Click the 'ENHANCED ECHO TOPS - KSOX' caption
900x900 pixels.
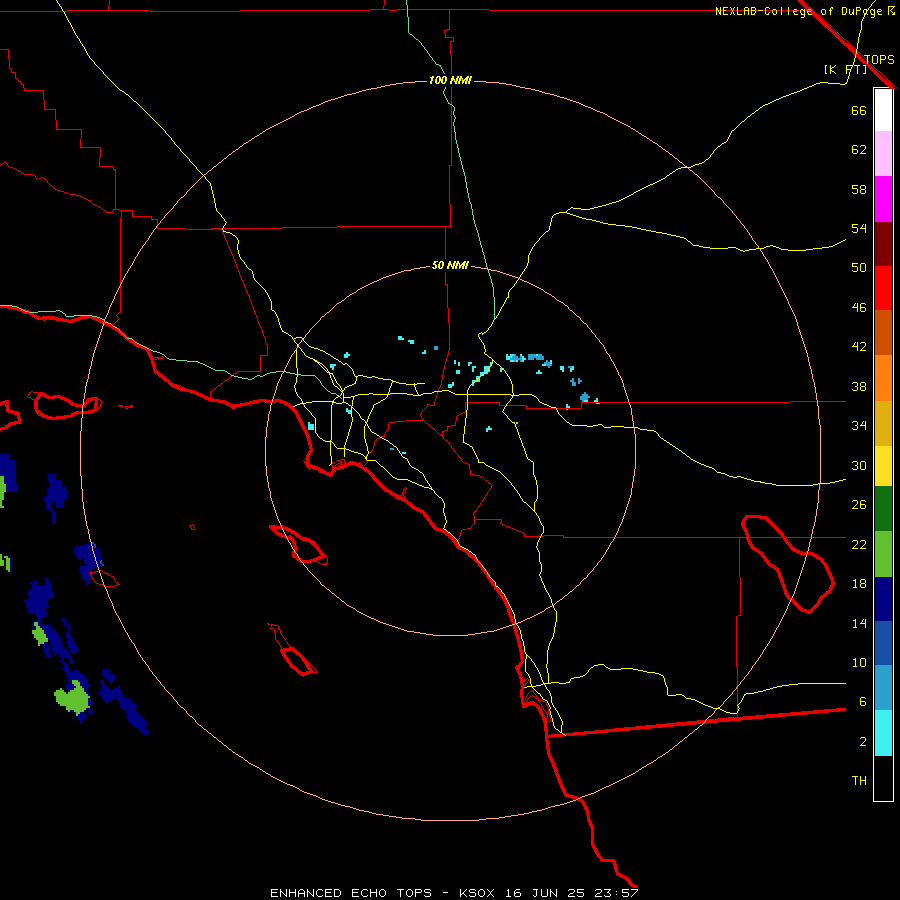point(382,893)
